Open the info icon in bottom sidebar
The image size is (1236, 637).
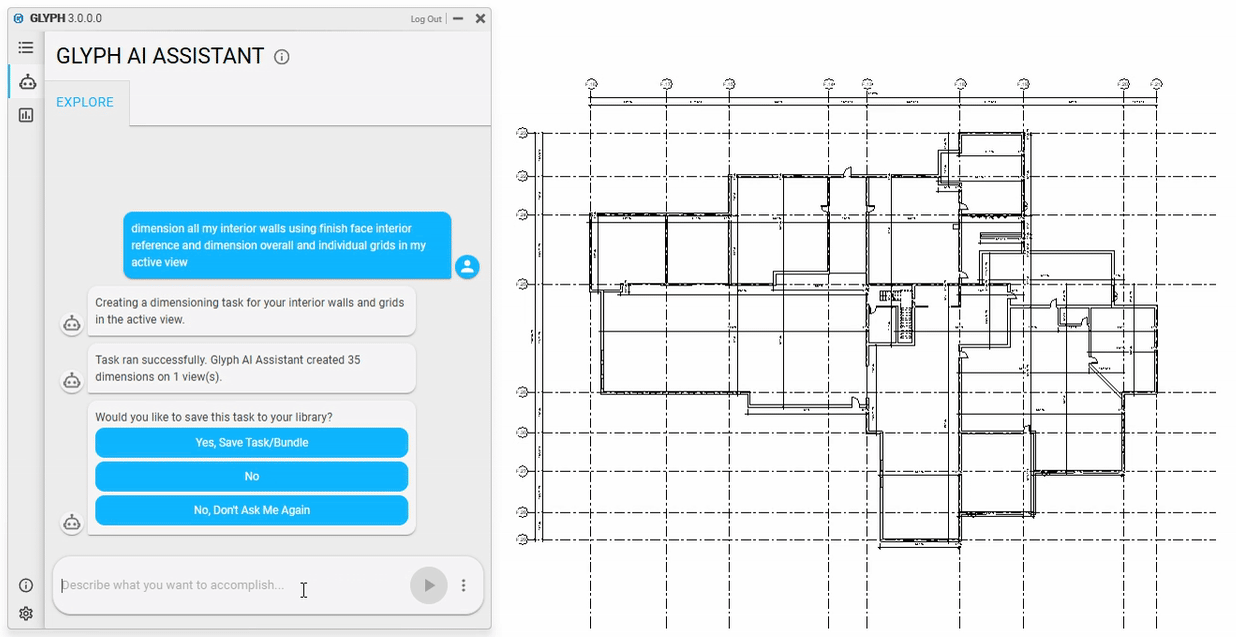tap(26, 585)
